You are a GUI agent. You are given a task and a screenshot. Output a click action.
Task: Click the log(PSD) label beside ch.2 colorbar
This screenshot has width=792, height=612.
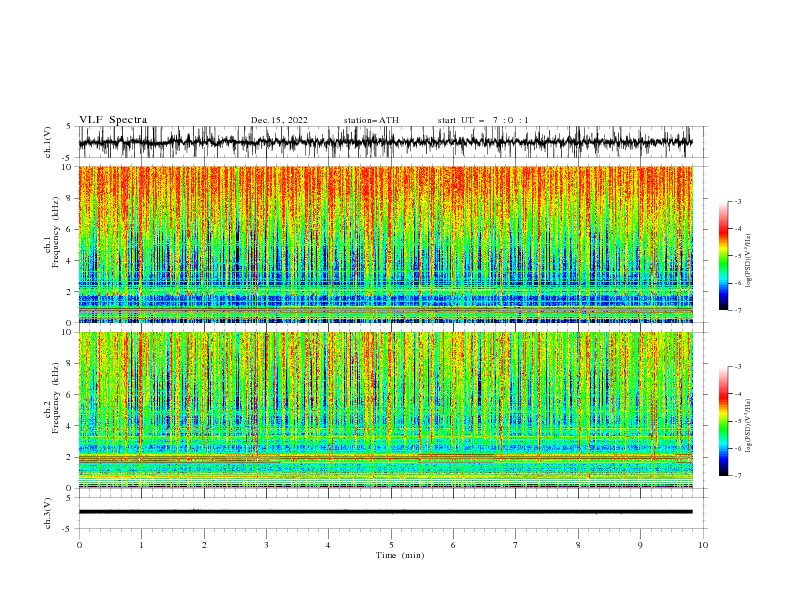click(748, 426)
